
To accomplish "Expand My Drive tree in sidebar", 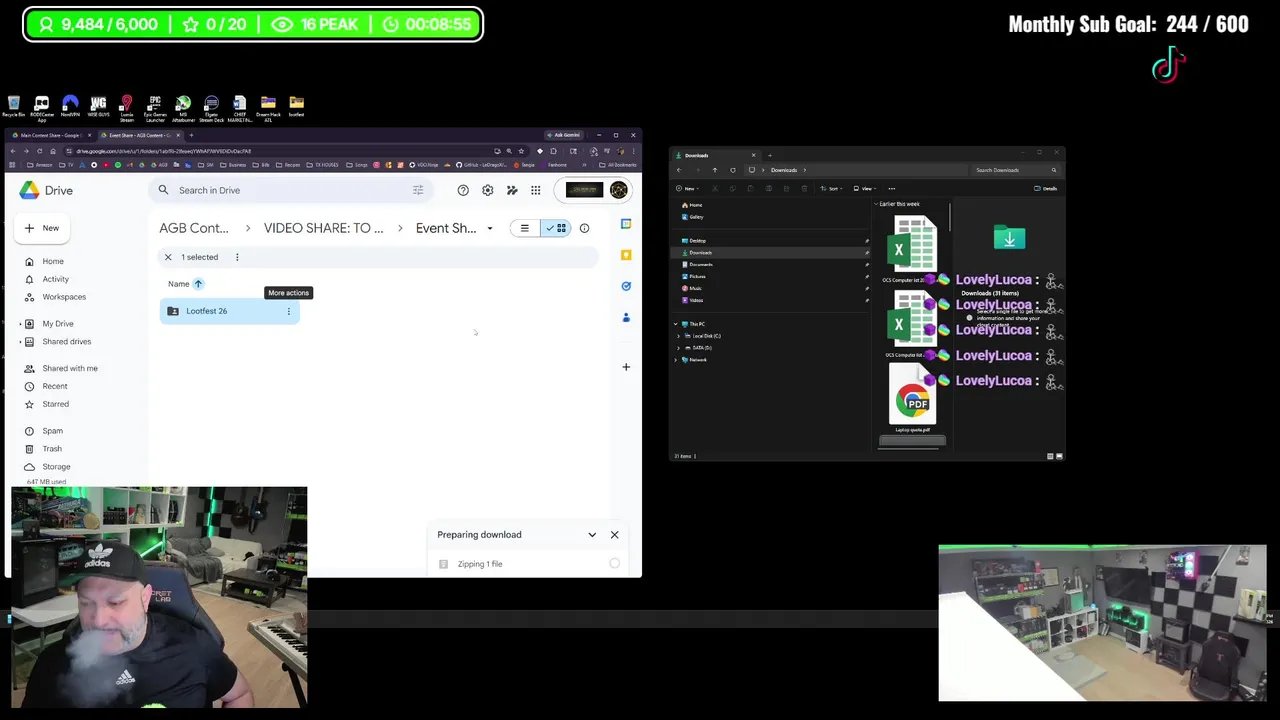I will pyautogui.click(x=21, y=324).
